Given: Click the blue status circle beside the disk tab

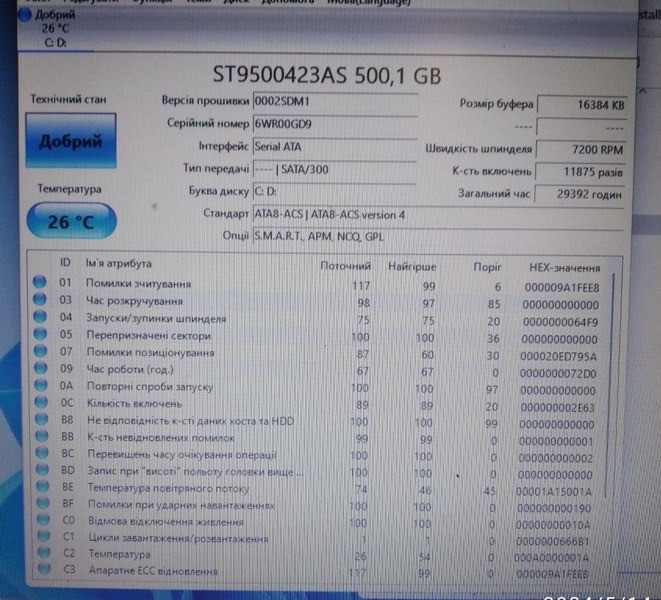Looking at the screenshot, I should 25,14.
